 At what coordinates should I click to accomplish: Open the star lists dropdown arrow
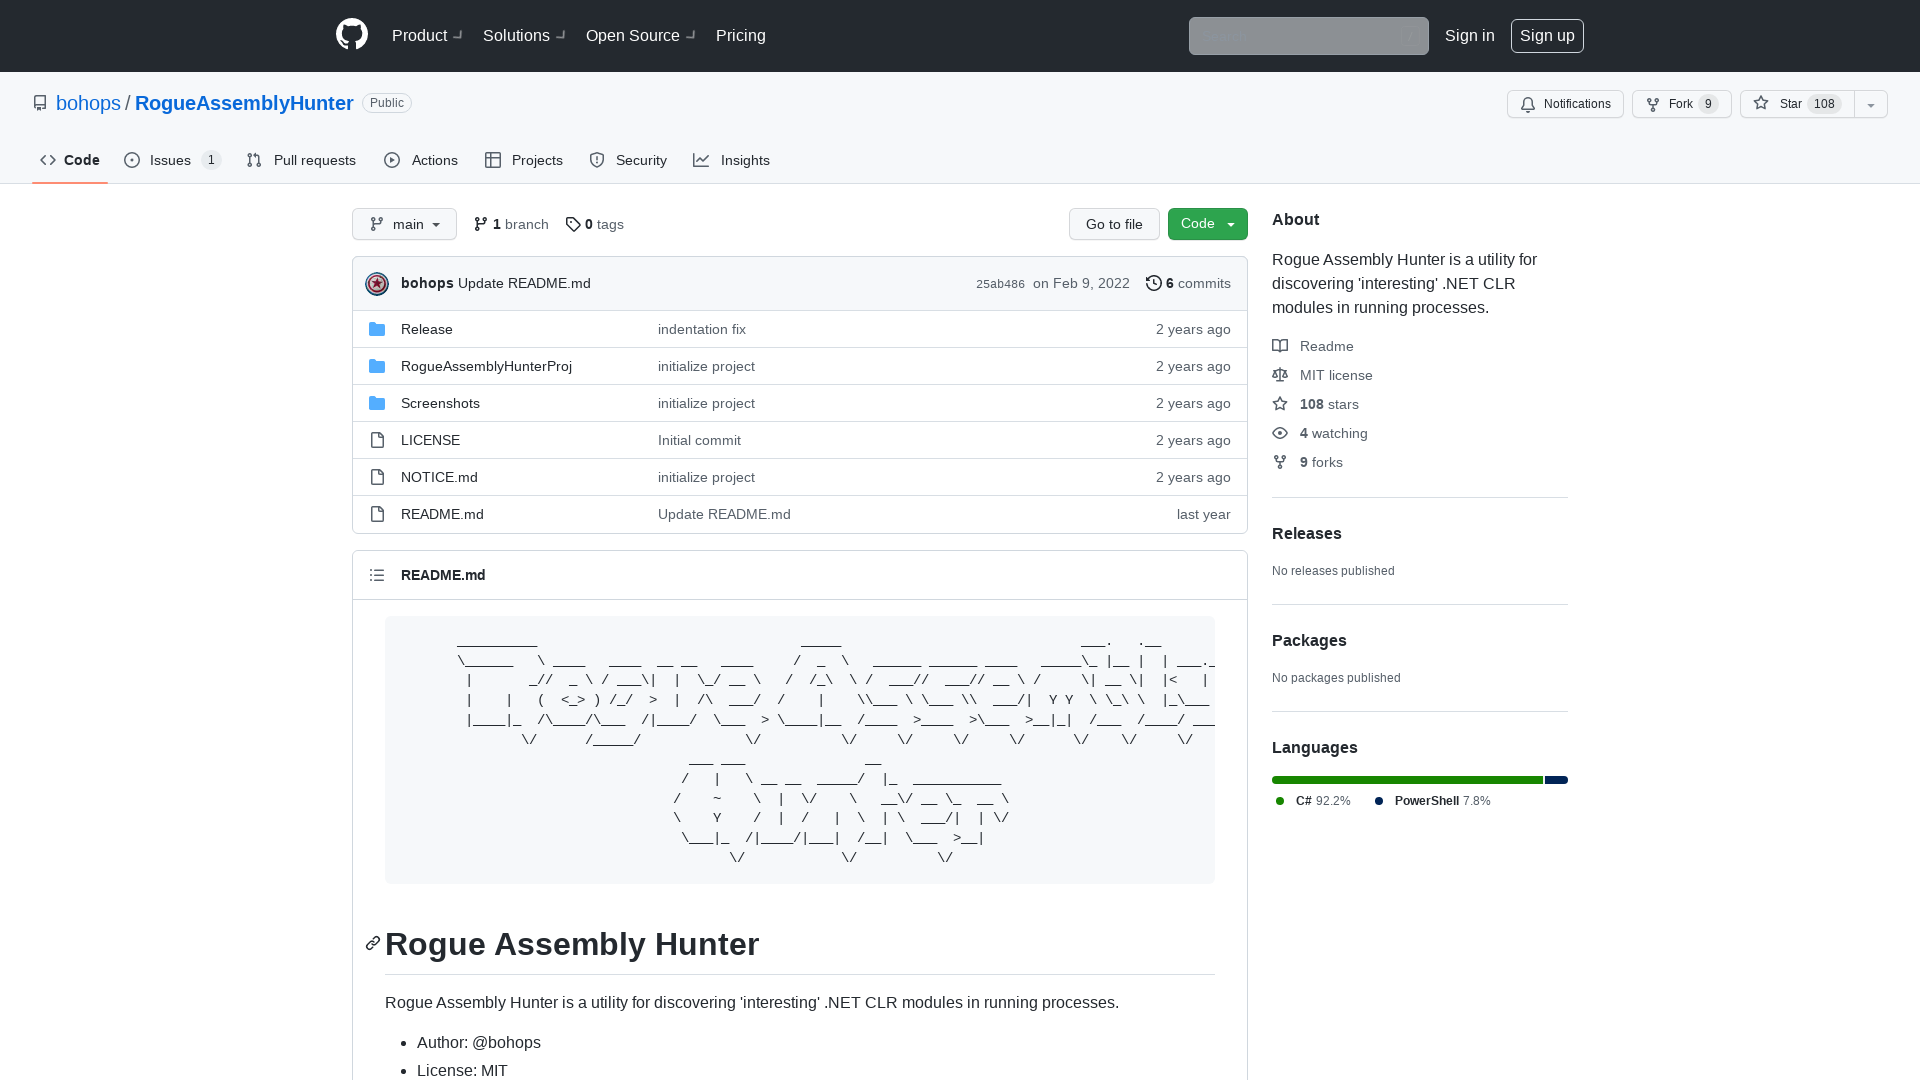tap(1871, 104)
